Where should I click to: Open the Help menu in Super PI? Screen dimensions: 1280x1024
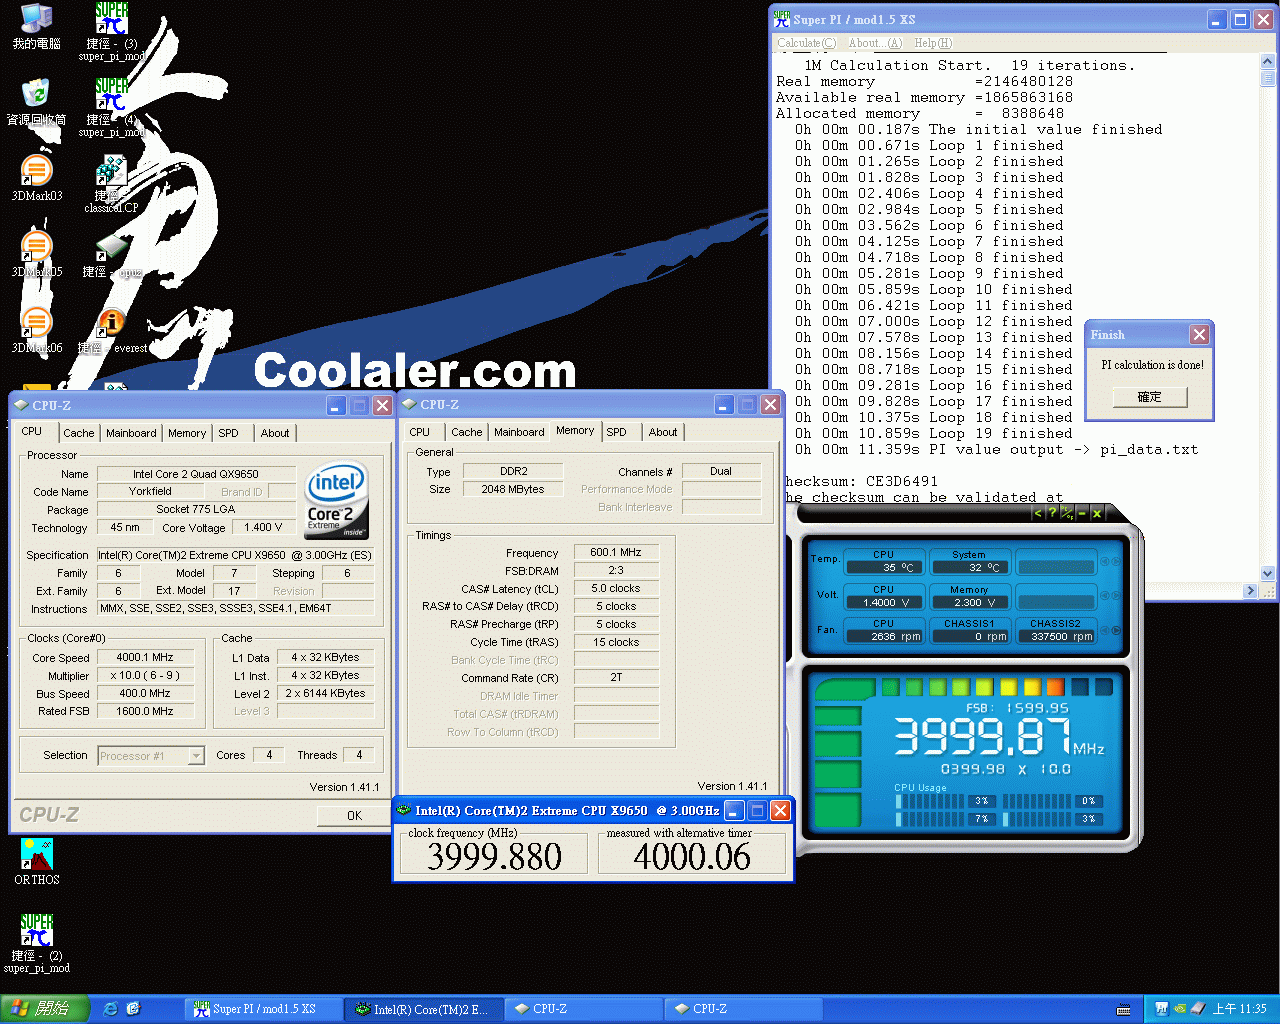pyautogui.click(x=933, y=43)
